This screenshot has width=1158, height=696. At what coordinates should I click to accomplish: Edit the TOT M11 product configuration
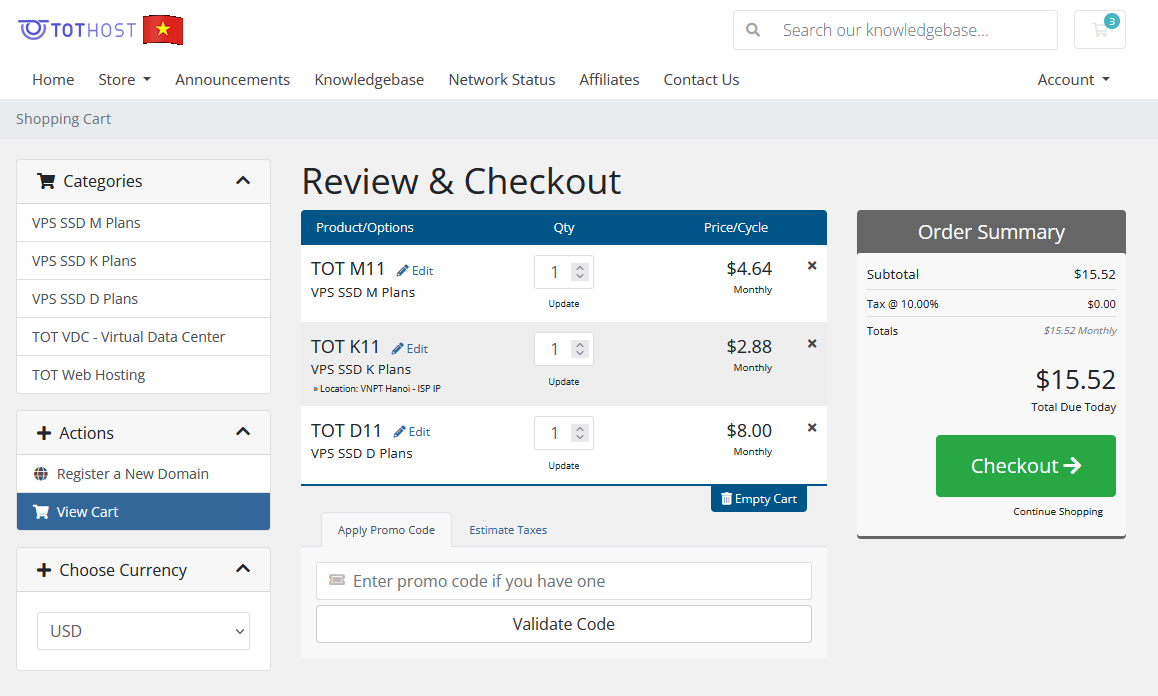[415, 271]
